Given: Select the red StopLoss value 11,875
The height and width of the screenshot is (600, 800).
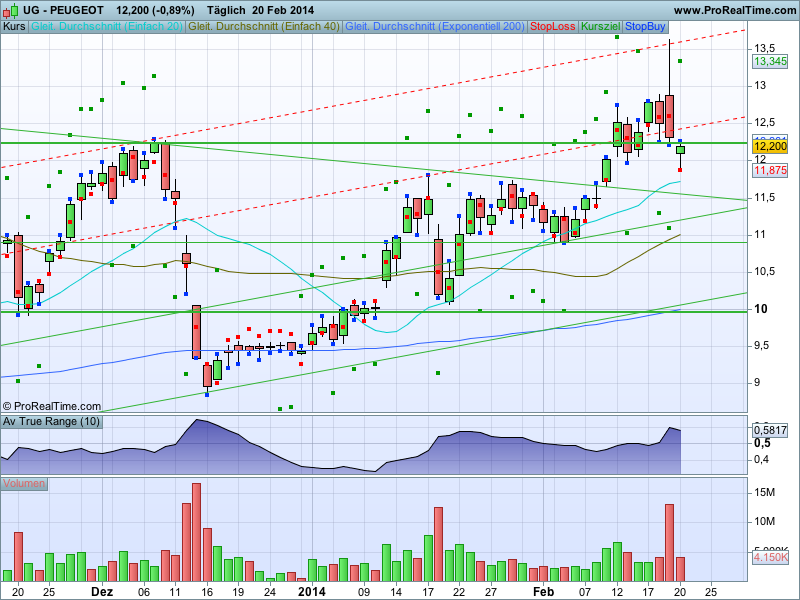Looking at the screenshot, I should 770,170.
